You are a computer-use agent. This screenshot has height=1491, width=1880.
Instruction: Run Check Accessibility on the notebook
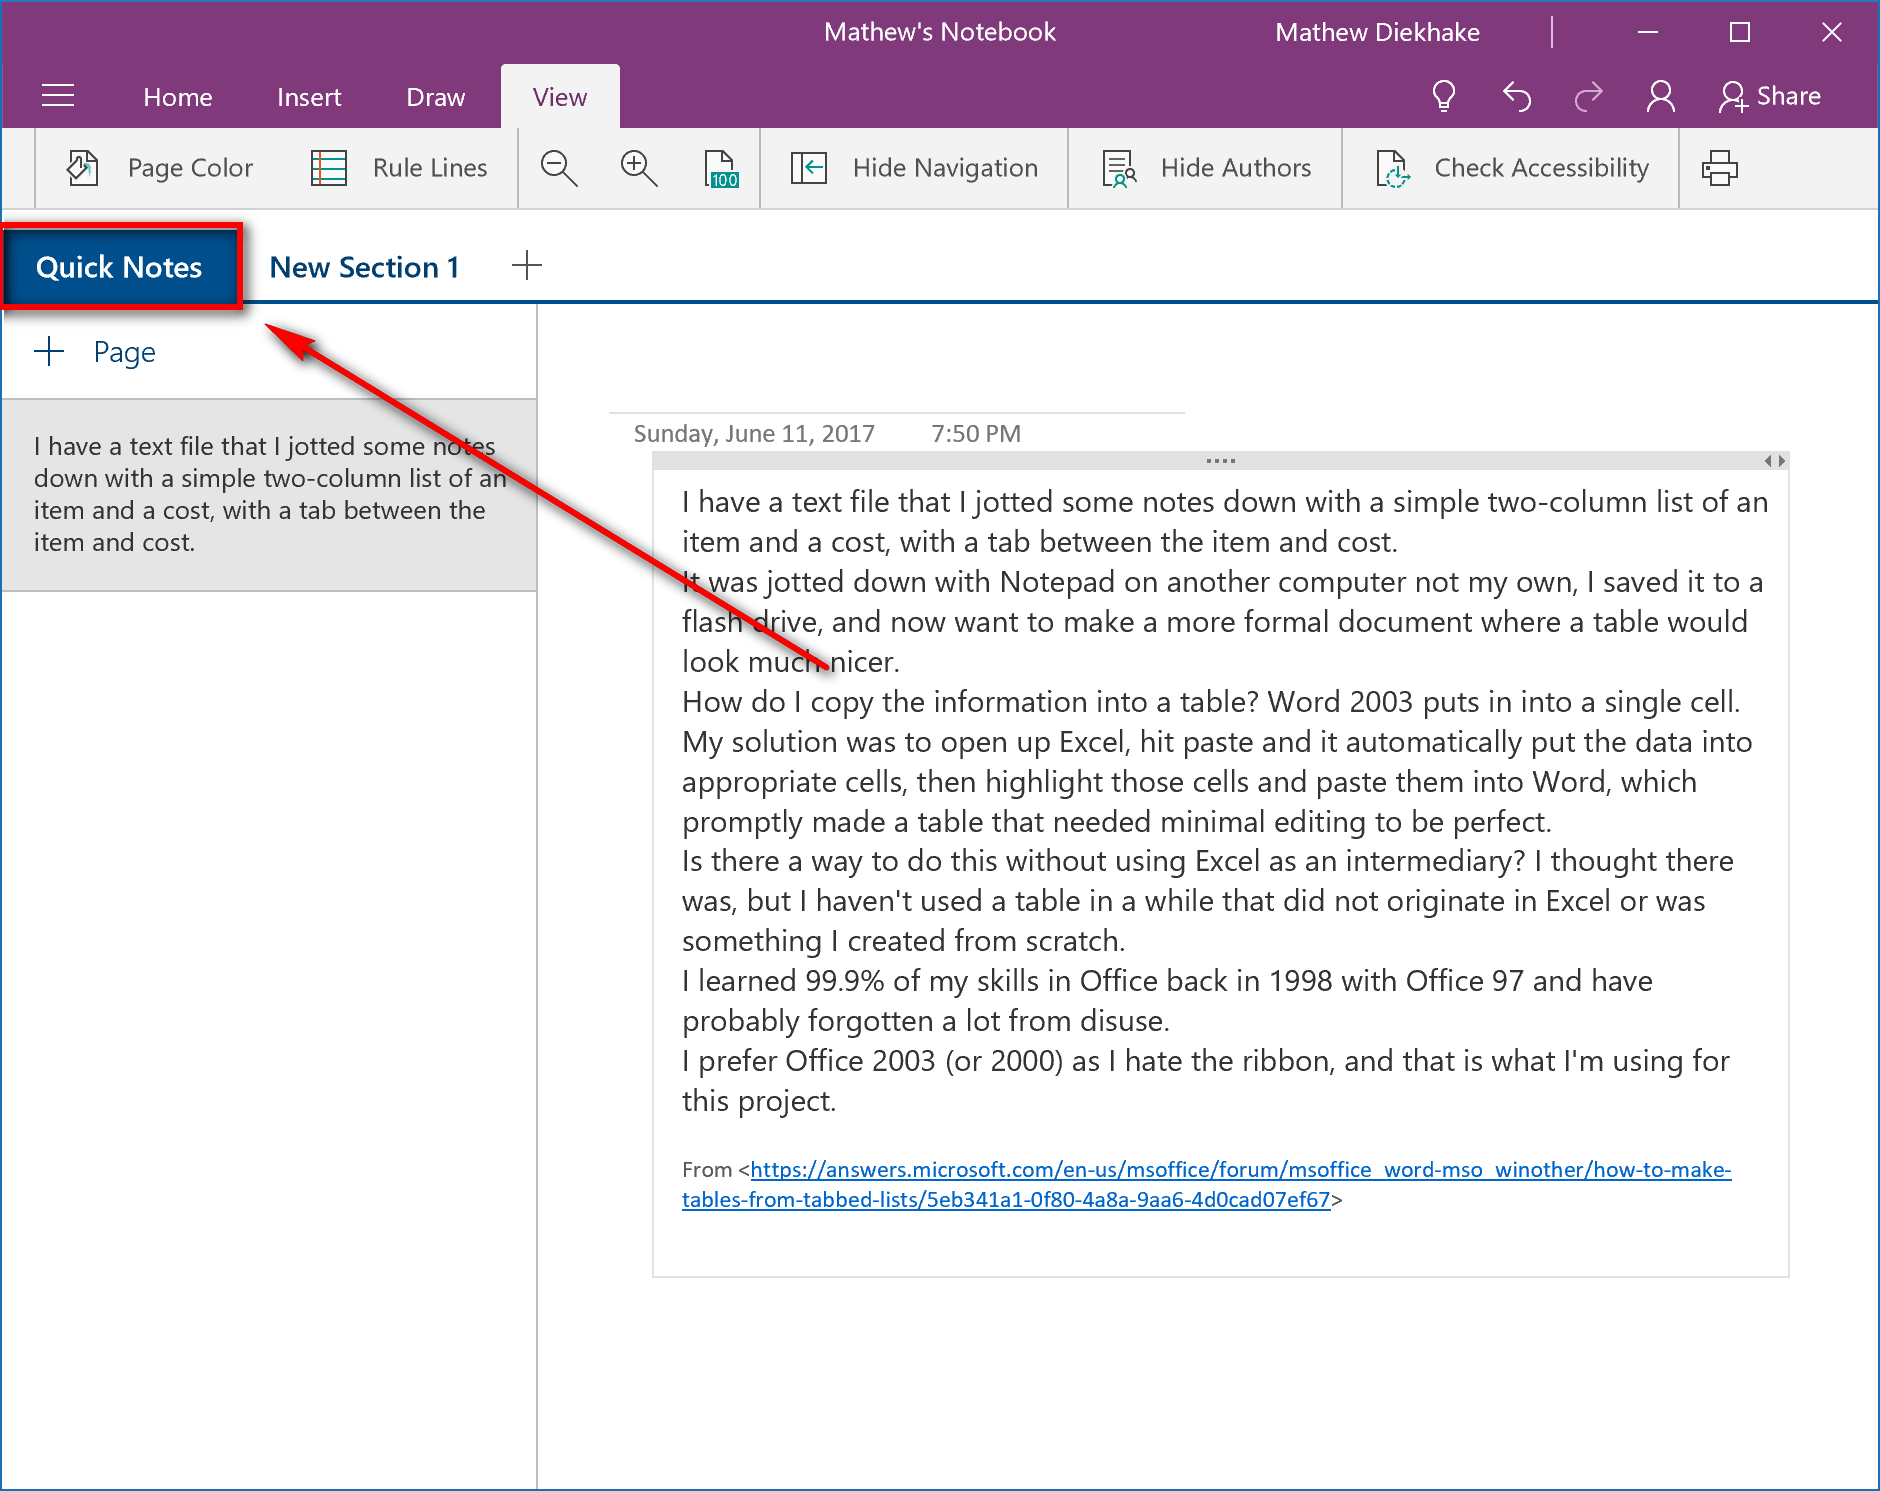tap(1510, 167)
